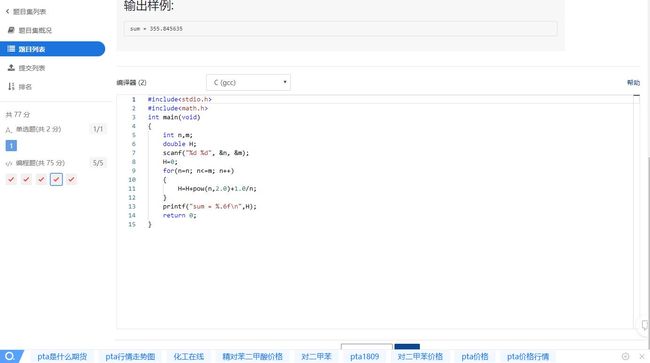The image size is (650, 363).
Task: Close the bottom suggestion bar
Action: 642,356
